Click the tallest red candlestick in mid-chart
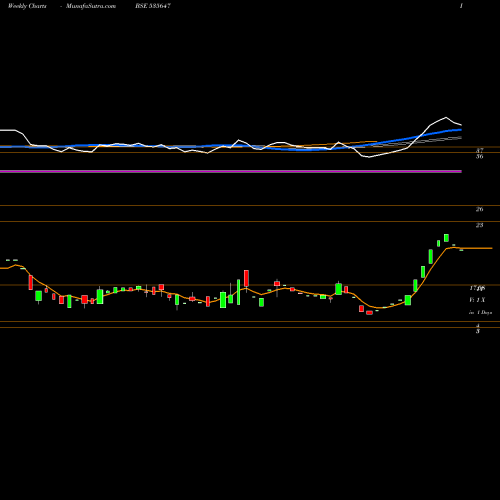Screen dimensions: 500x500 pyautogui.click(x=246, y=278)
